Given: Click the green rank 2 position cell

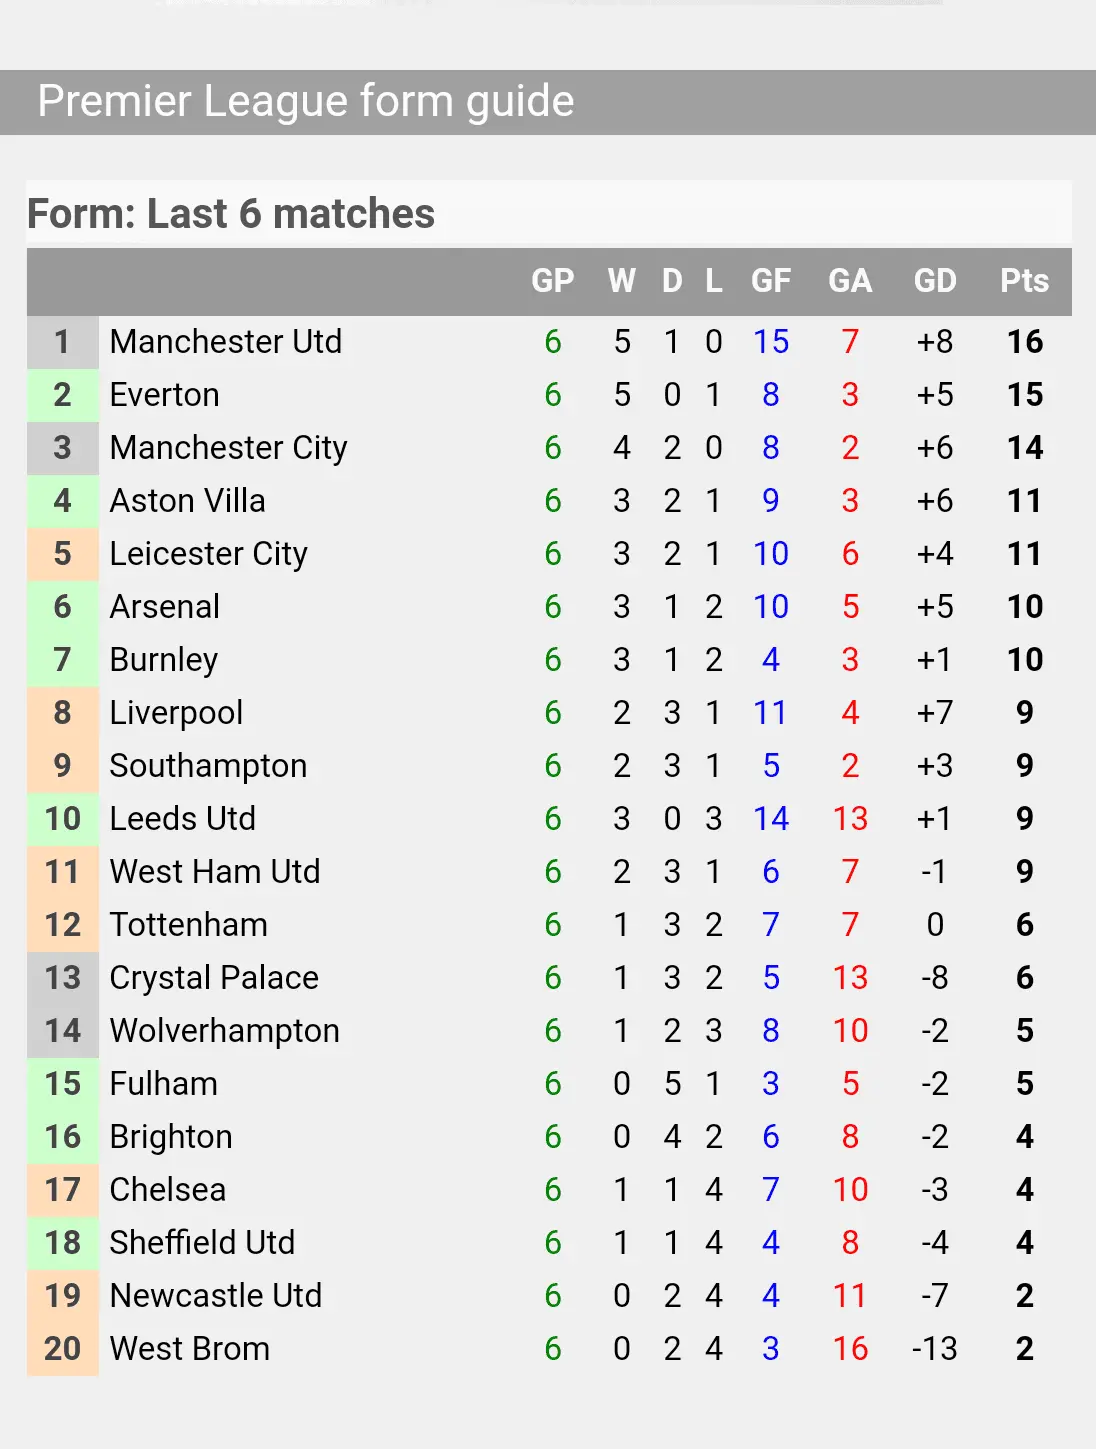Looking at the screenshot, I should click(x=62, y=395).
